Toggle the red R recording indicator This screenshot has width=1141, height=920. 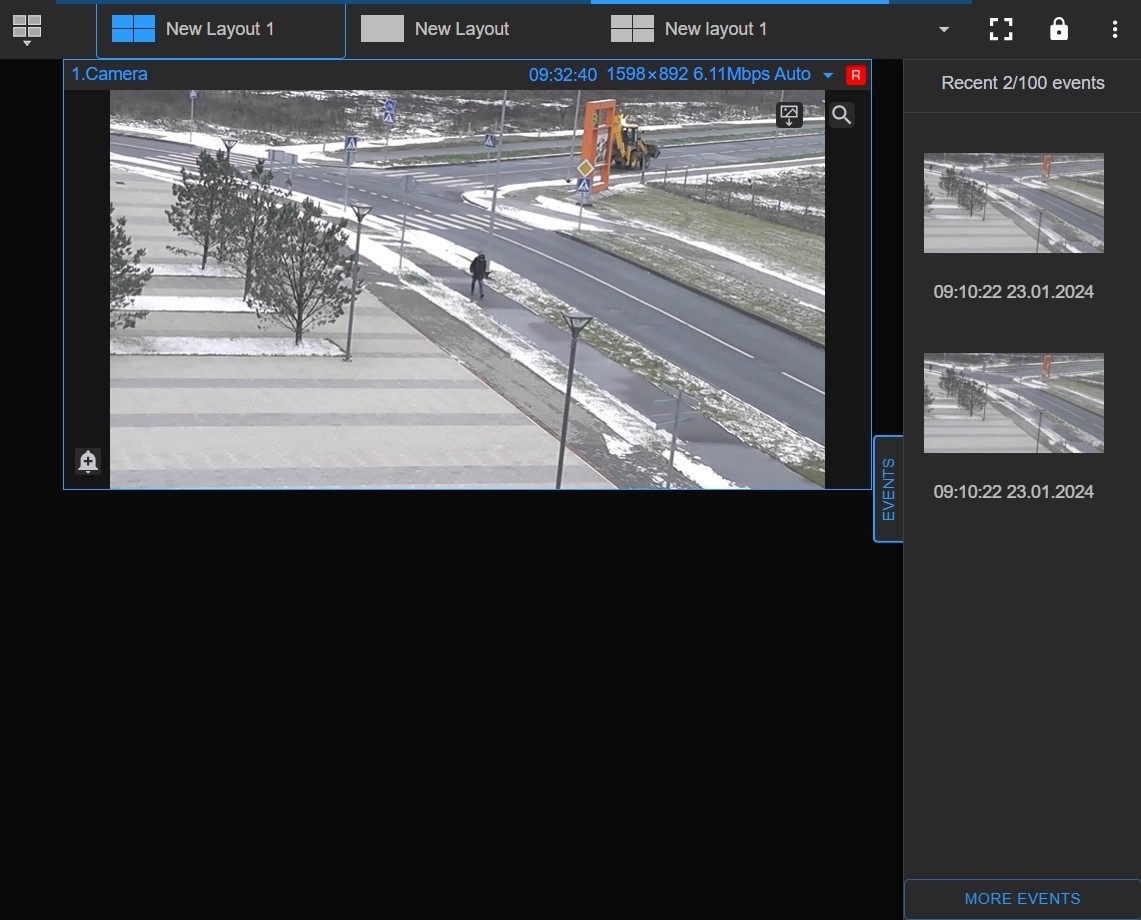point(855,75)
